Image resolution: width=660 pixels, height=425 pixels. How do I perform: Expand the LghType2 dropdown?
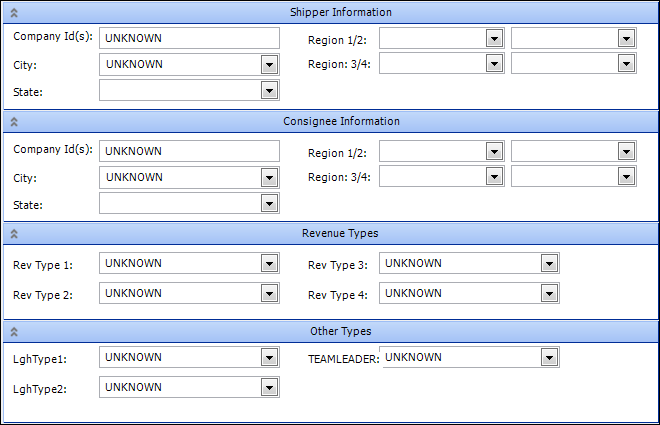pyautogui.click(x=268, y=388)
